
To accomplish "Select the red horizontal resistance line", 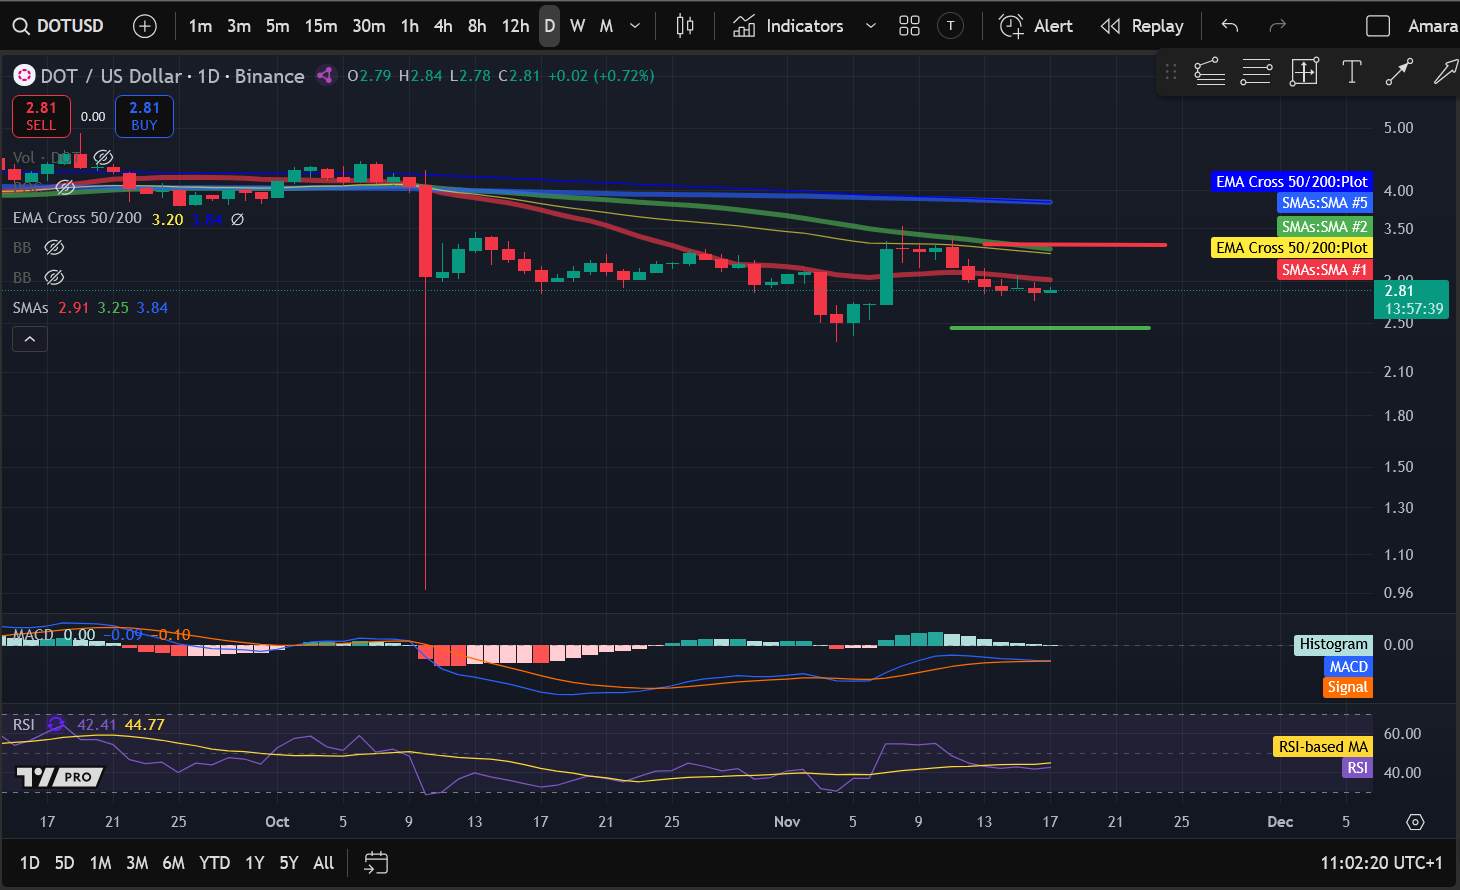I will point(1075,244).
